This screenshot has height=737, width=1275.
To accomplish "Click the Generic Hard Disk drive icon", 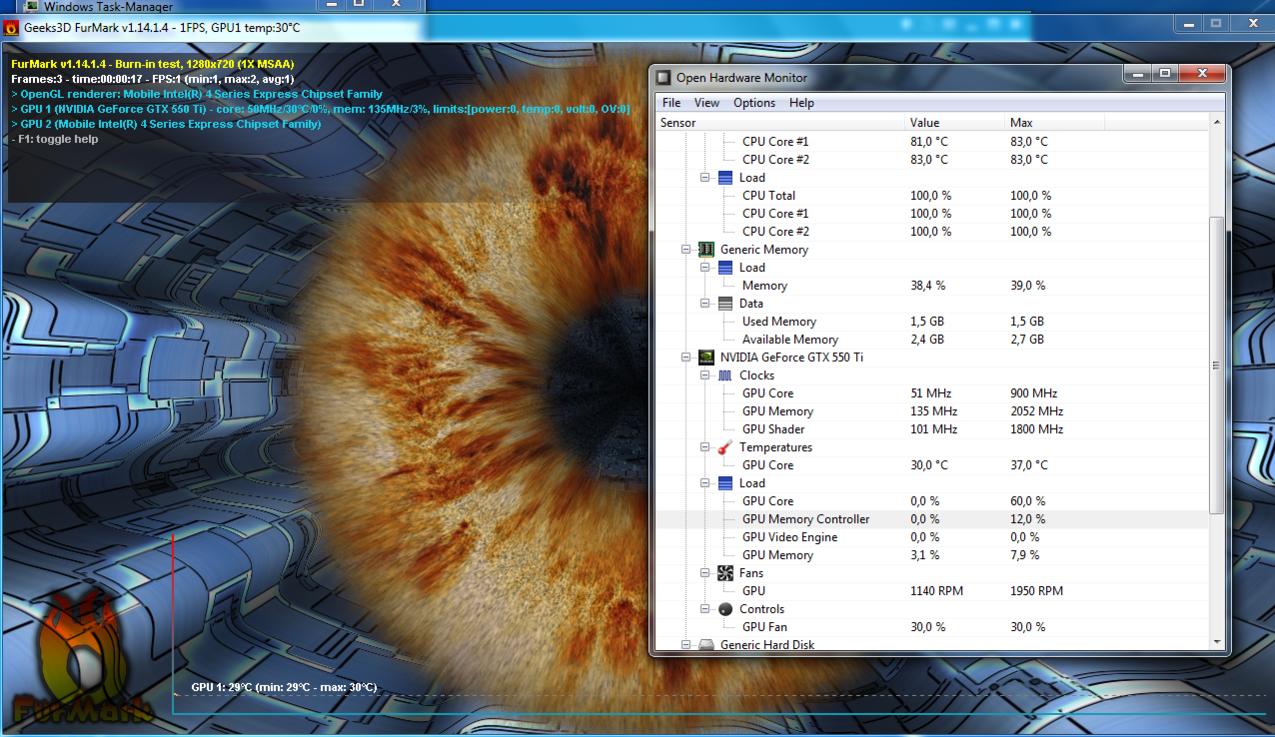I will 705,646.
